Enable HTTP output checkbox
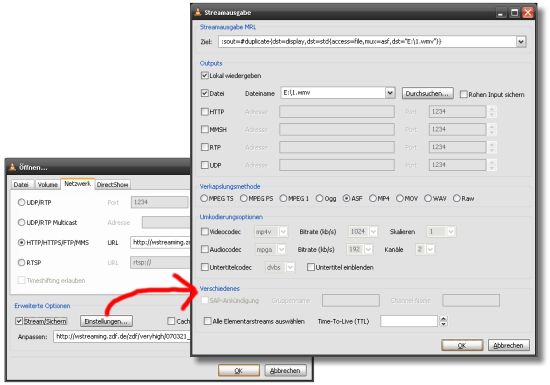This screenshot has width=550, height=385. (204, 112)
